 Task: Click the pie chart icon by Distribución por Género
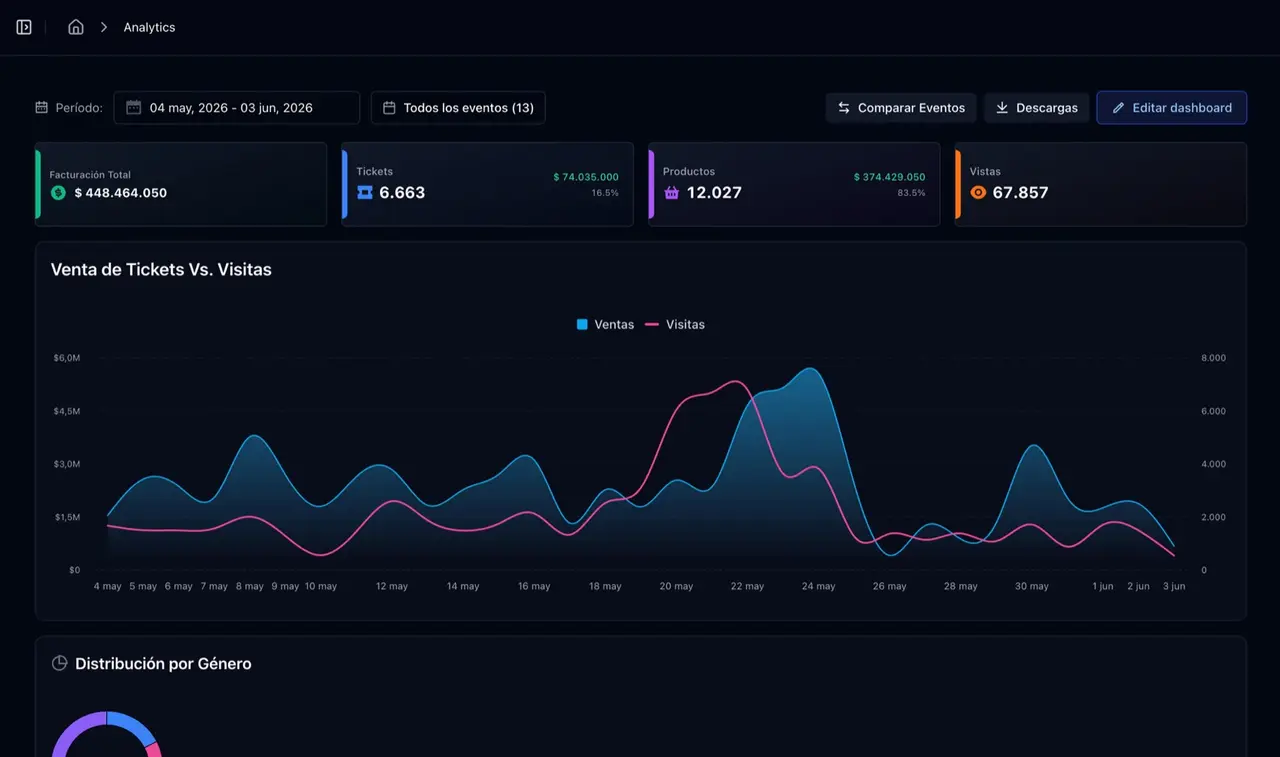click(59, 663)
